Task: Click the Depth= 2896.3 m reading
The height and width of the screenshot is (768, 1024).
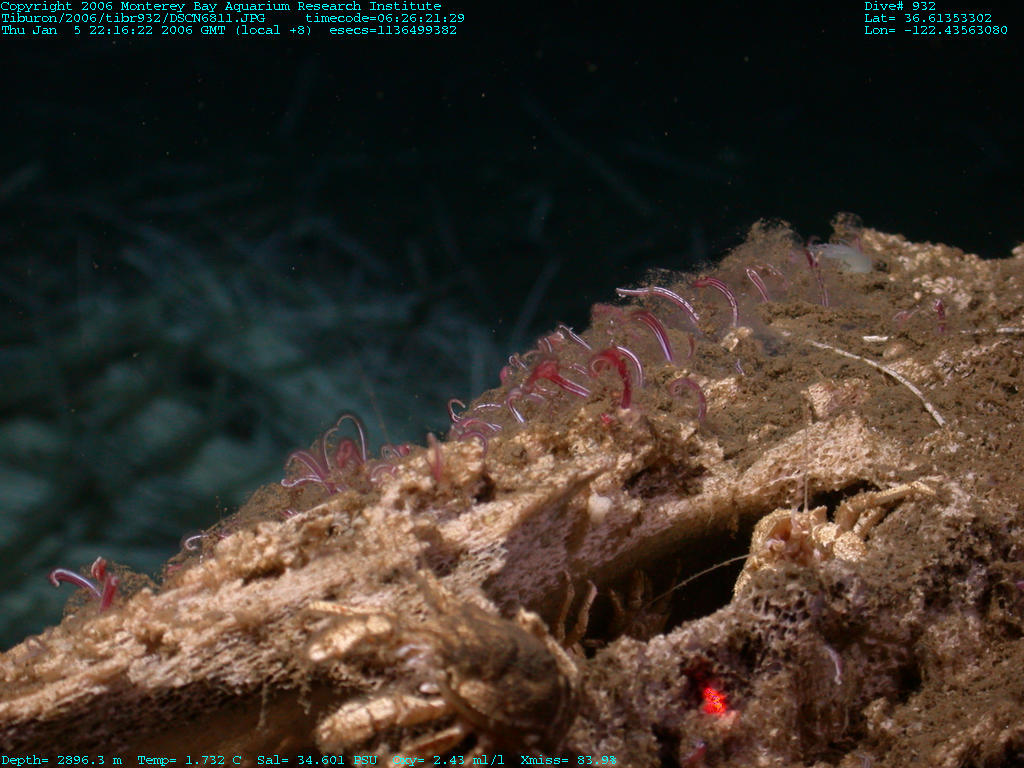Action: 62,760
